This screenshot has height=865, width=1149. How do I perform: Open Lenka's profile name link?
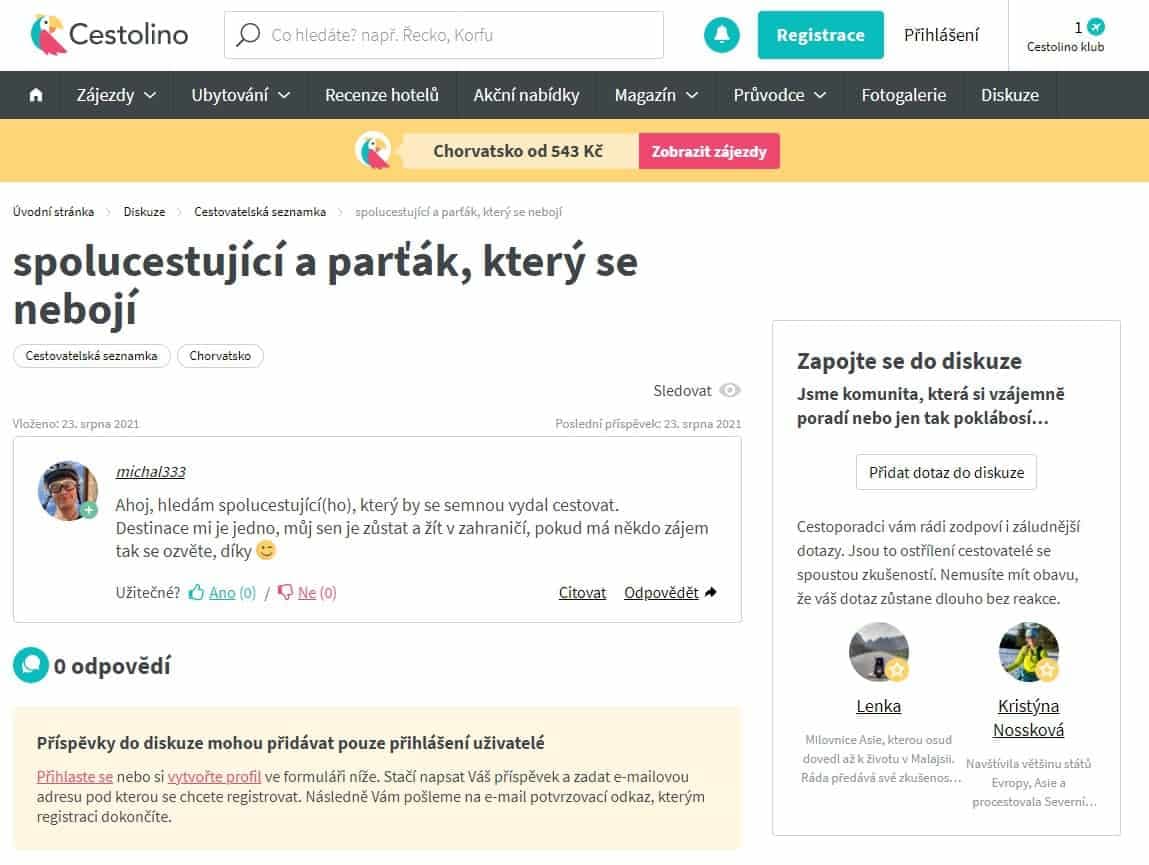(x=879, y=706)
